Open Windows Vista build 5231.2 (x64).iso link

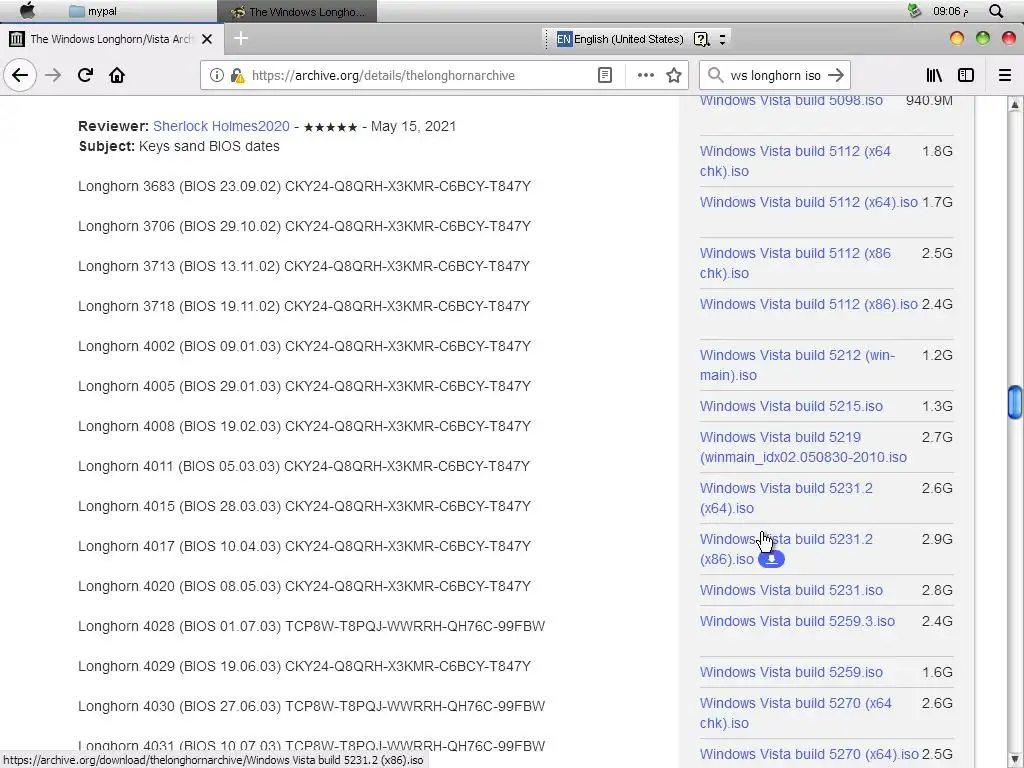(786, 498)
